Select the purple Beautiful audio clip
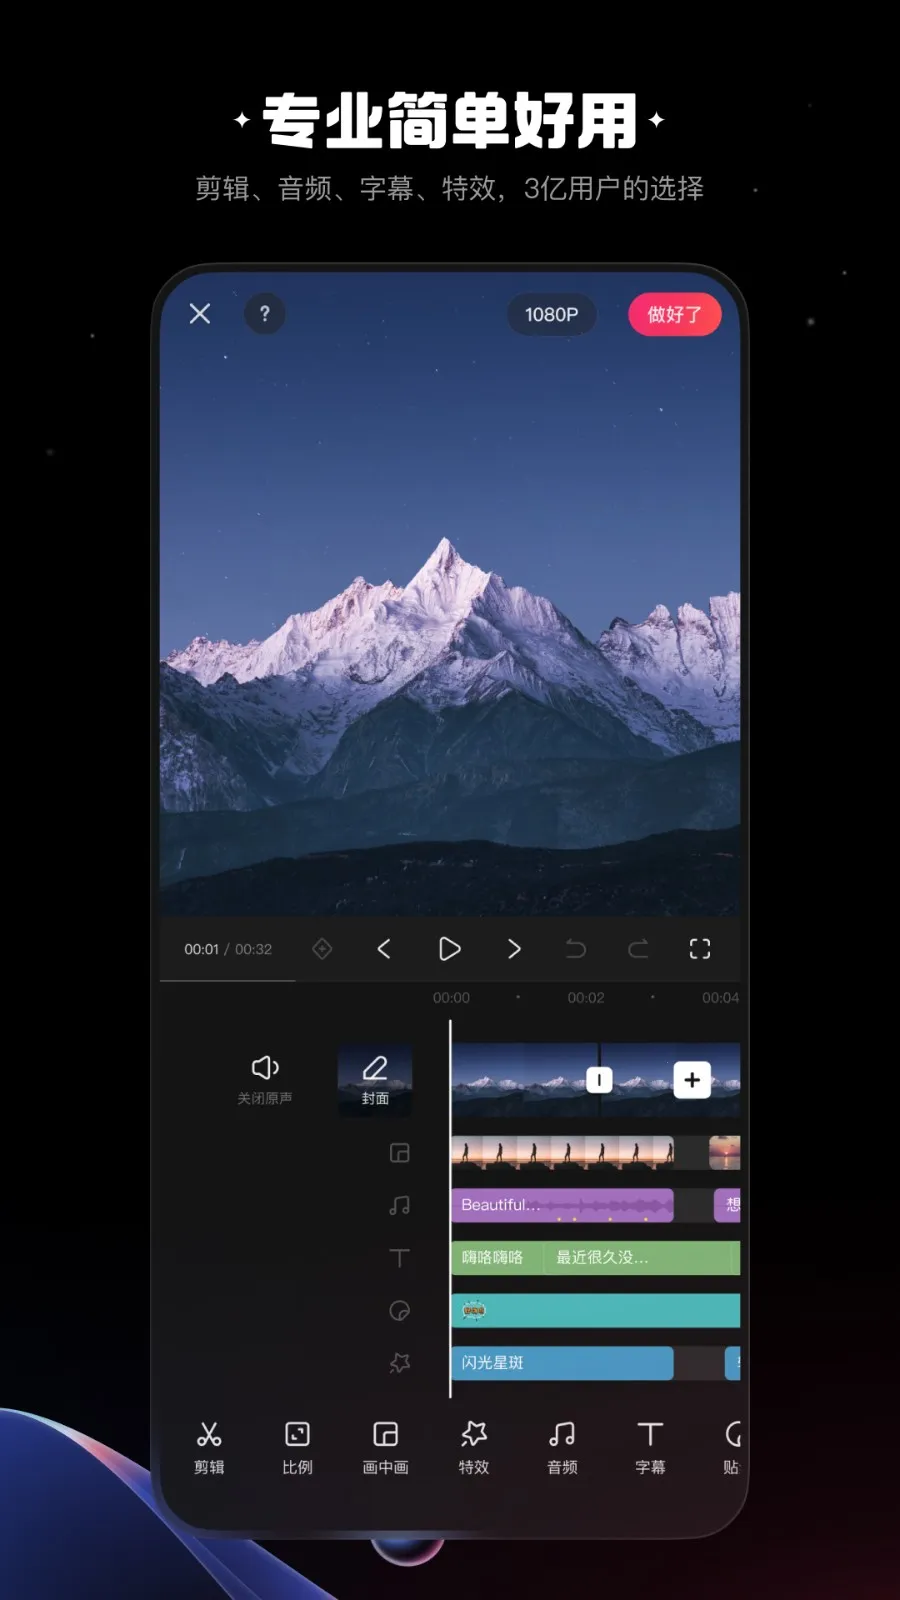This screenshot has height=1600, width=900. (x=562, y=1205)
